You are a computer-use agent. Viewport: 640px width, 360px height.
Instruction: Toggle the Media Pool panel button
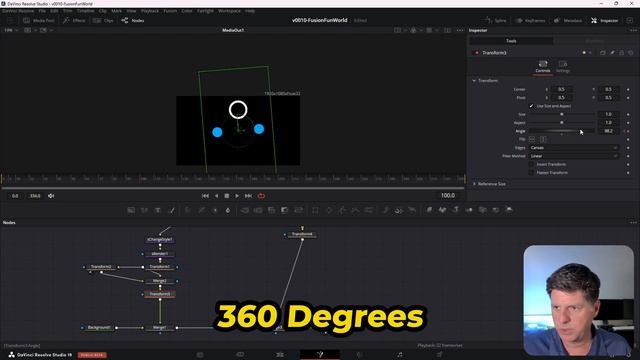pyautogui.click(x=38, y=20)
